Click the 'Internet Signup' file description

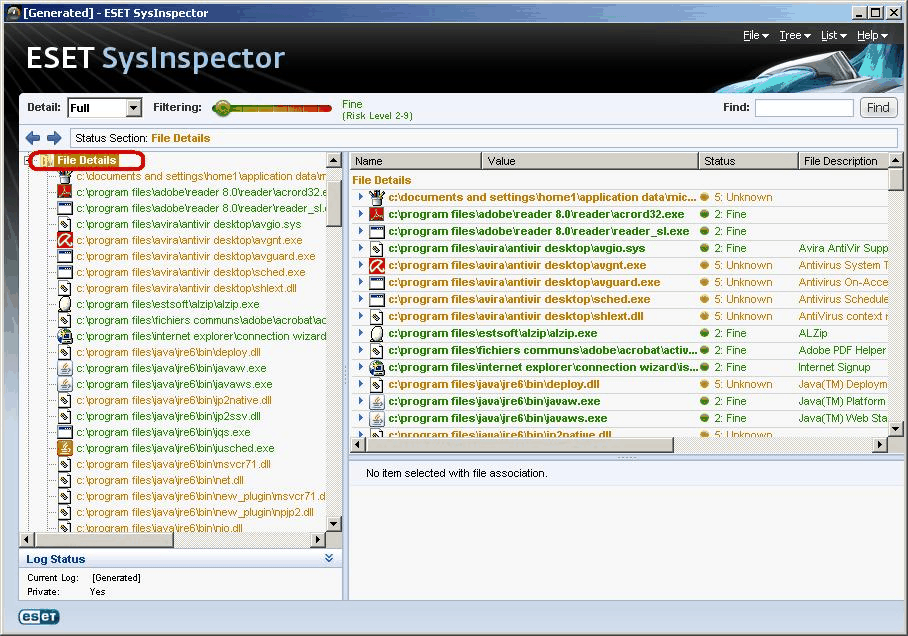tap(834, 367)
